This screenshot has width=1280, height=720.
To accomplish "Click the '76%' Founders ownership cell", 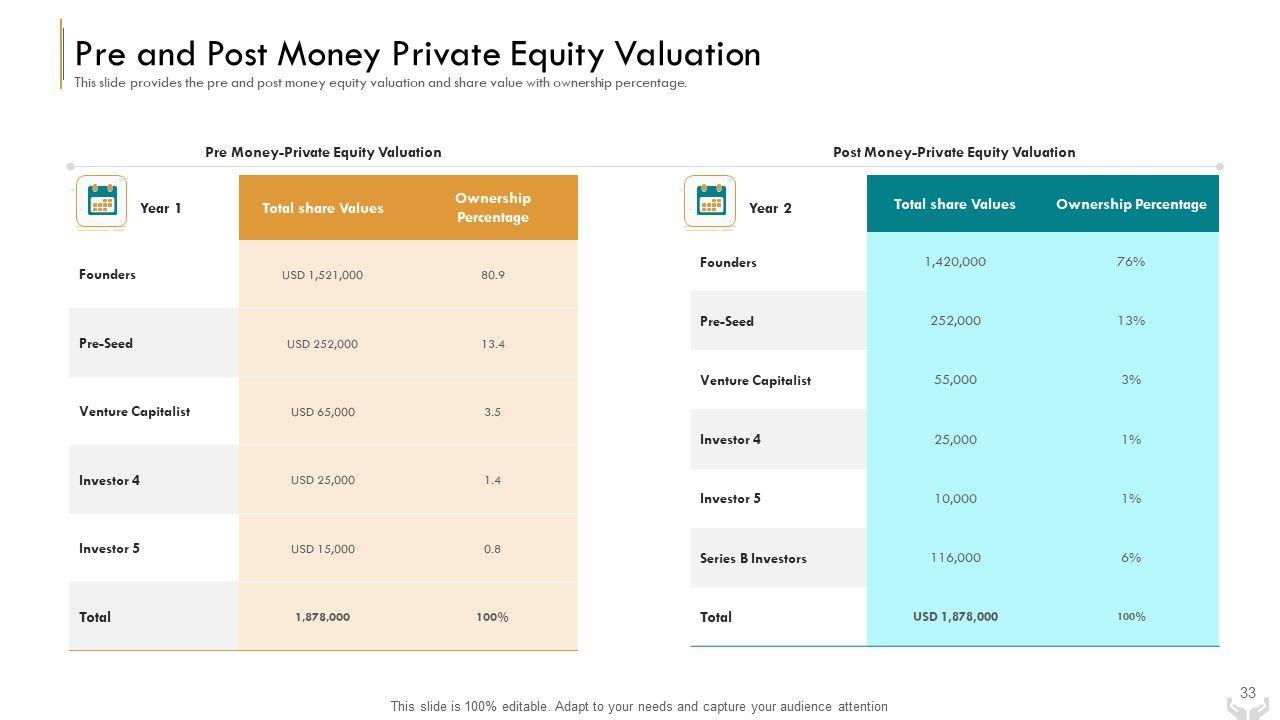I will [x=1131, y=262].
